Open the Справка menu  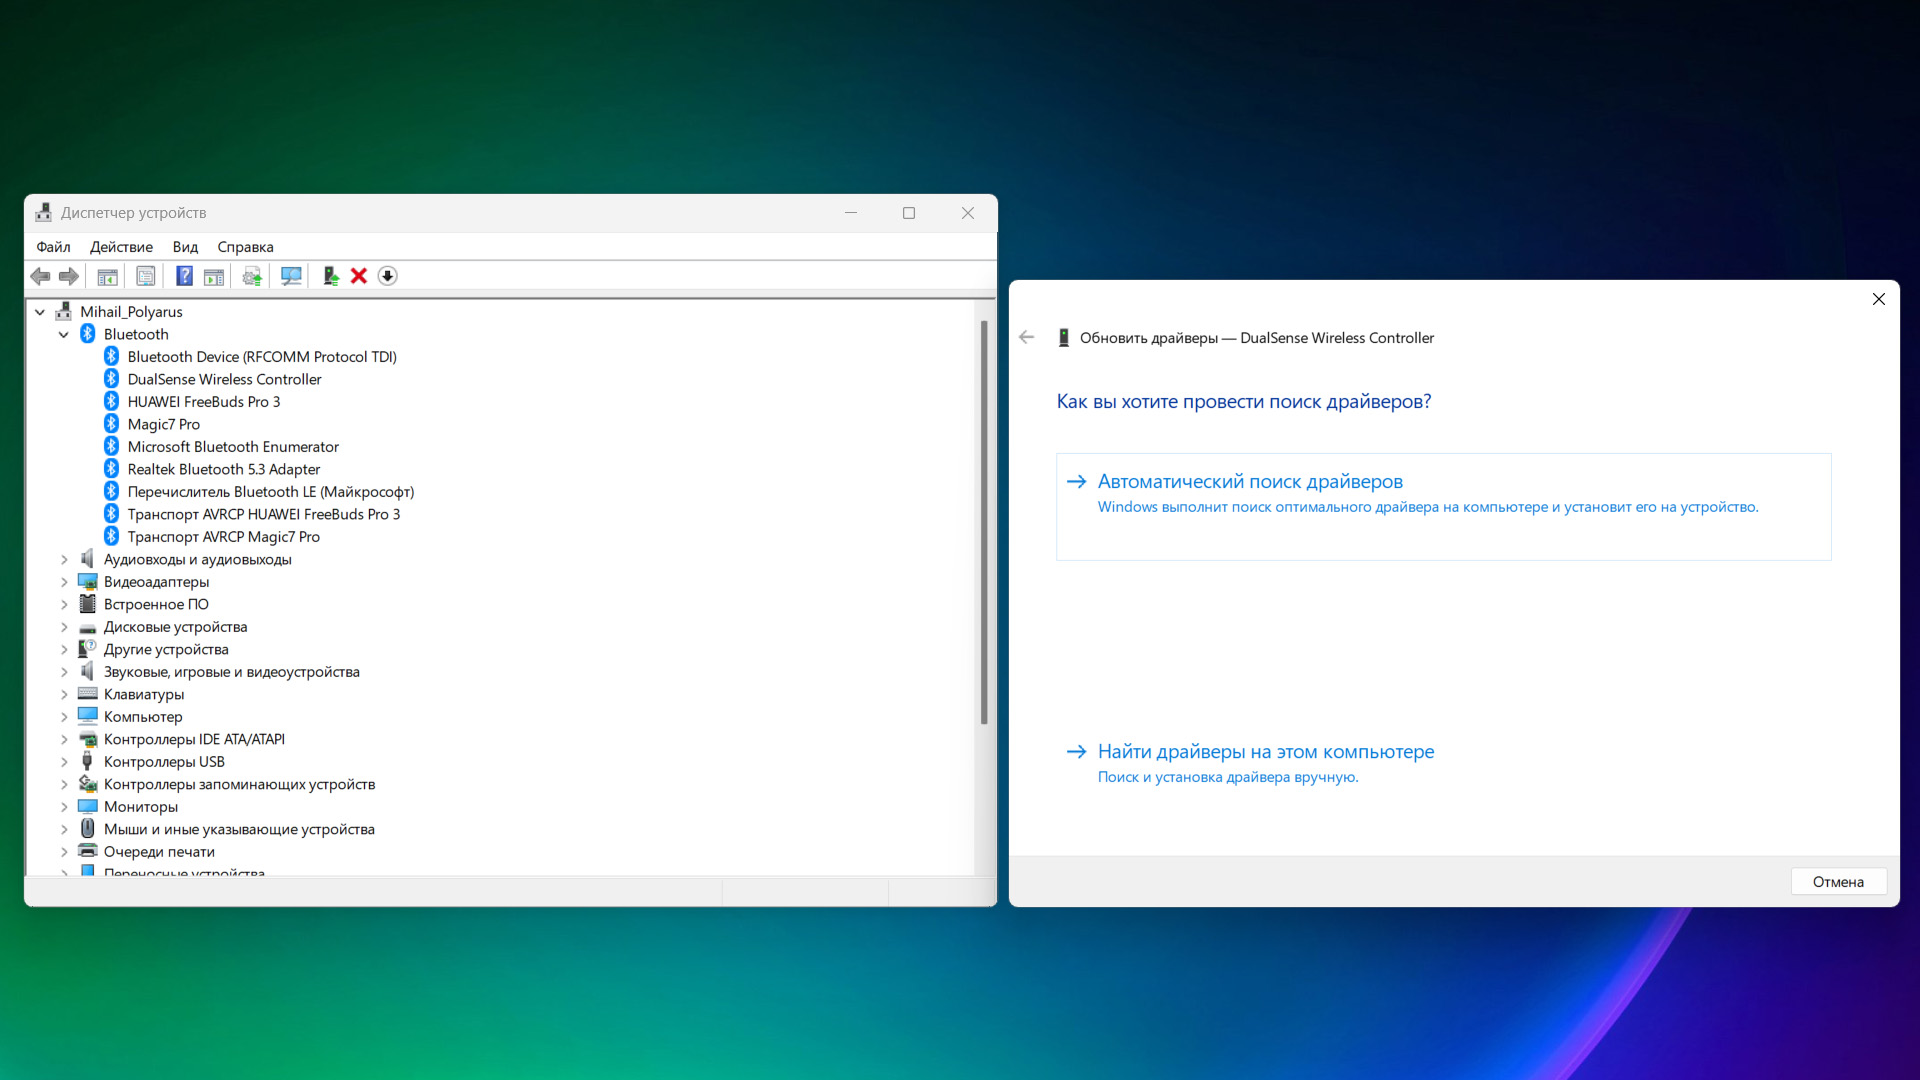pos(245,247)
